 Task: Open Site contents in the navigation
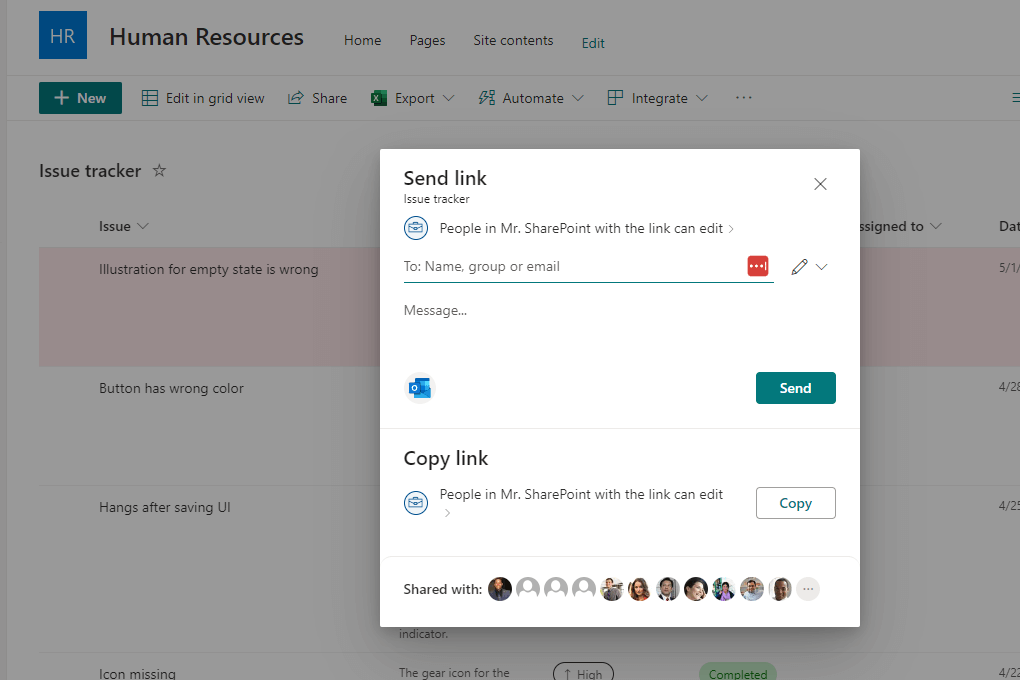513,40
